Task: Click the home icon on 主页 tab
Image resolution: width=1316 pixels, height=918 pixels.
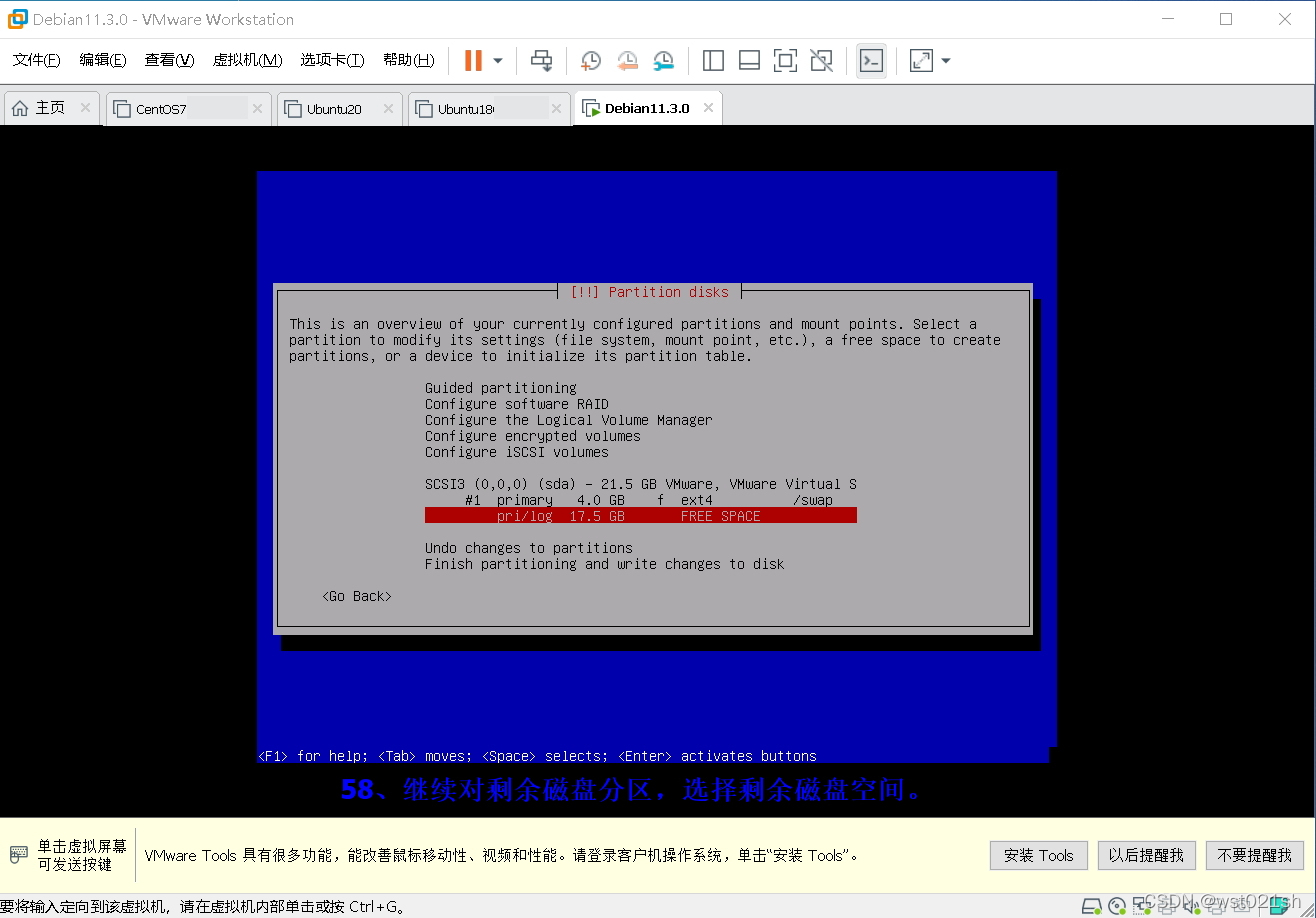Action: click(20, 108)
